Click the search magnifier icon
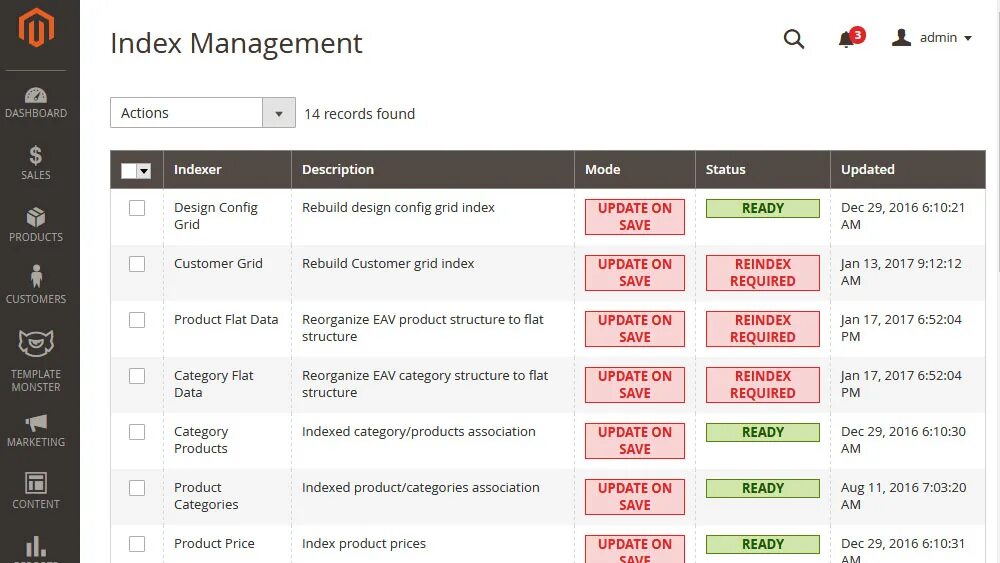The width and height of the screenshot is (1000, 563). point(793,38)
